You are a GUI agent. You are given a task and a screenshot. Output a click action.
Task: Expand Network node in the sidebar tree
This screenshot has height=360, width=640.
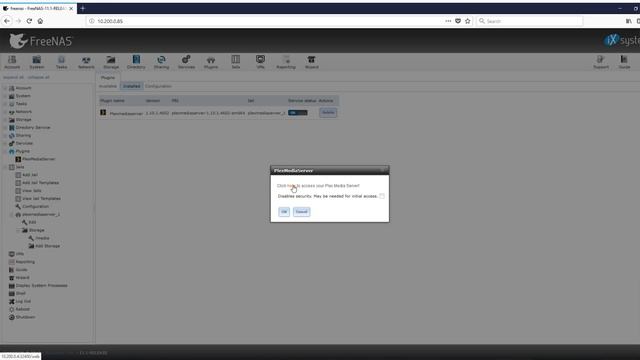5,112
